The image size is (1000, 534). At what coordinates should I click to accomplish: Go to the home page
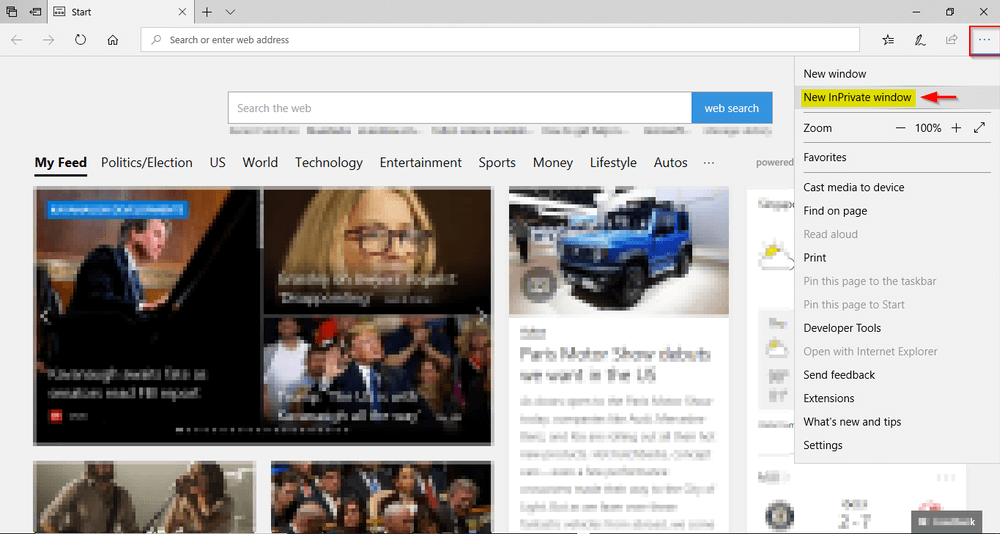click(x=113, y=40)
